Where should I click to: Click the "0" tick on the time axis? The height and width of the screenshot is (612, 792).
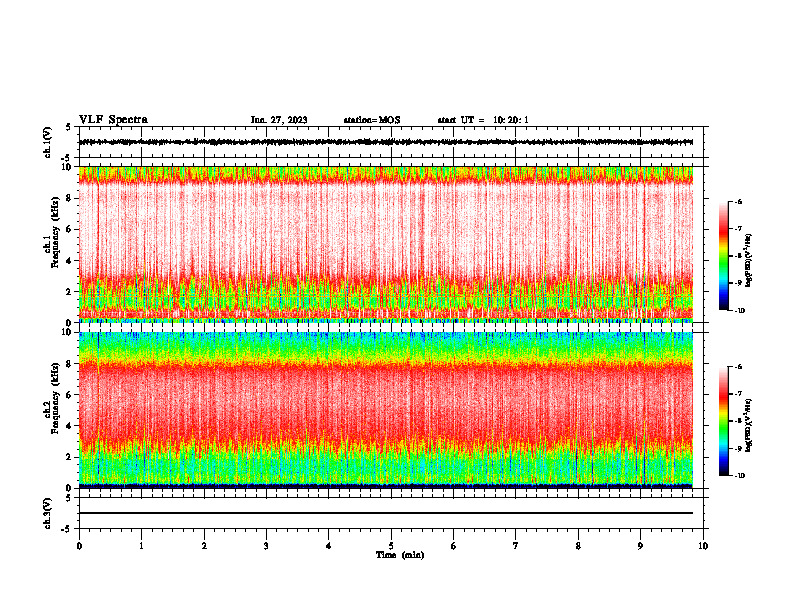pyautogui.click(x=79, y=546)
